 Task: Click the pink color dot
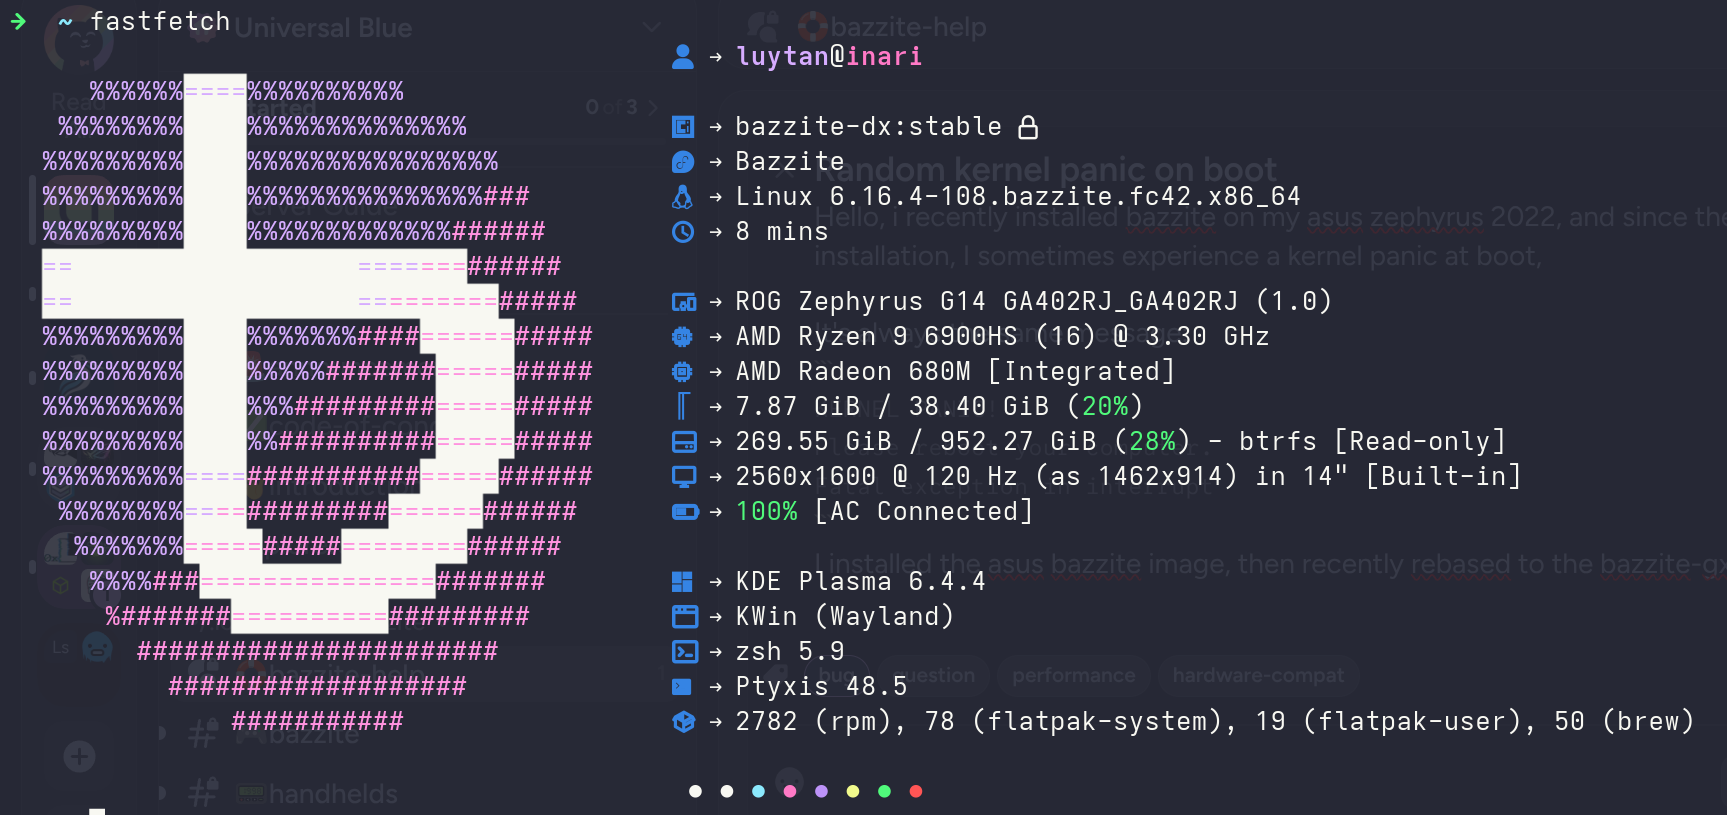790,791
